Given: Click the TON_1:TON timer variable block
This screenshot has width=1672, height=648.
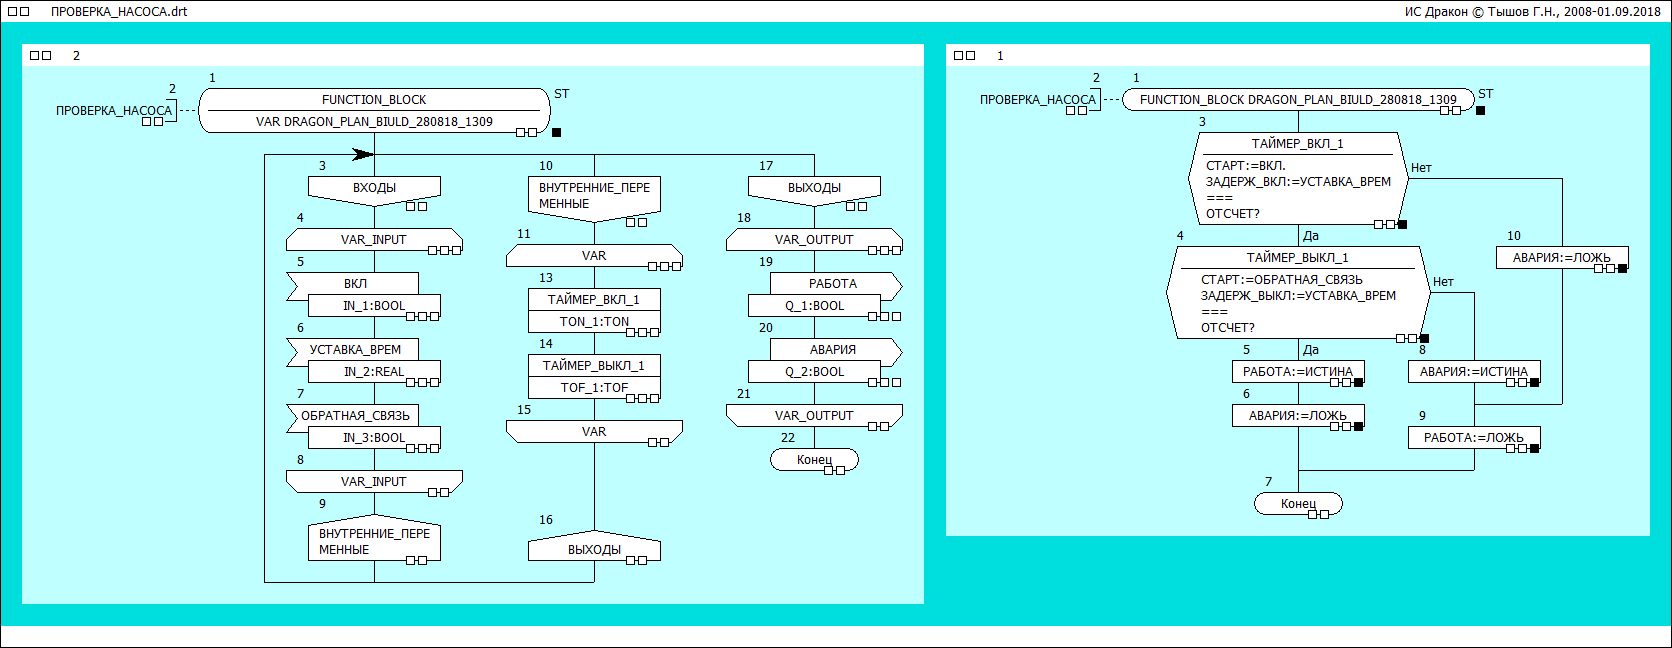Looking at the screenshot, I should (594, 322).
